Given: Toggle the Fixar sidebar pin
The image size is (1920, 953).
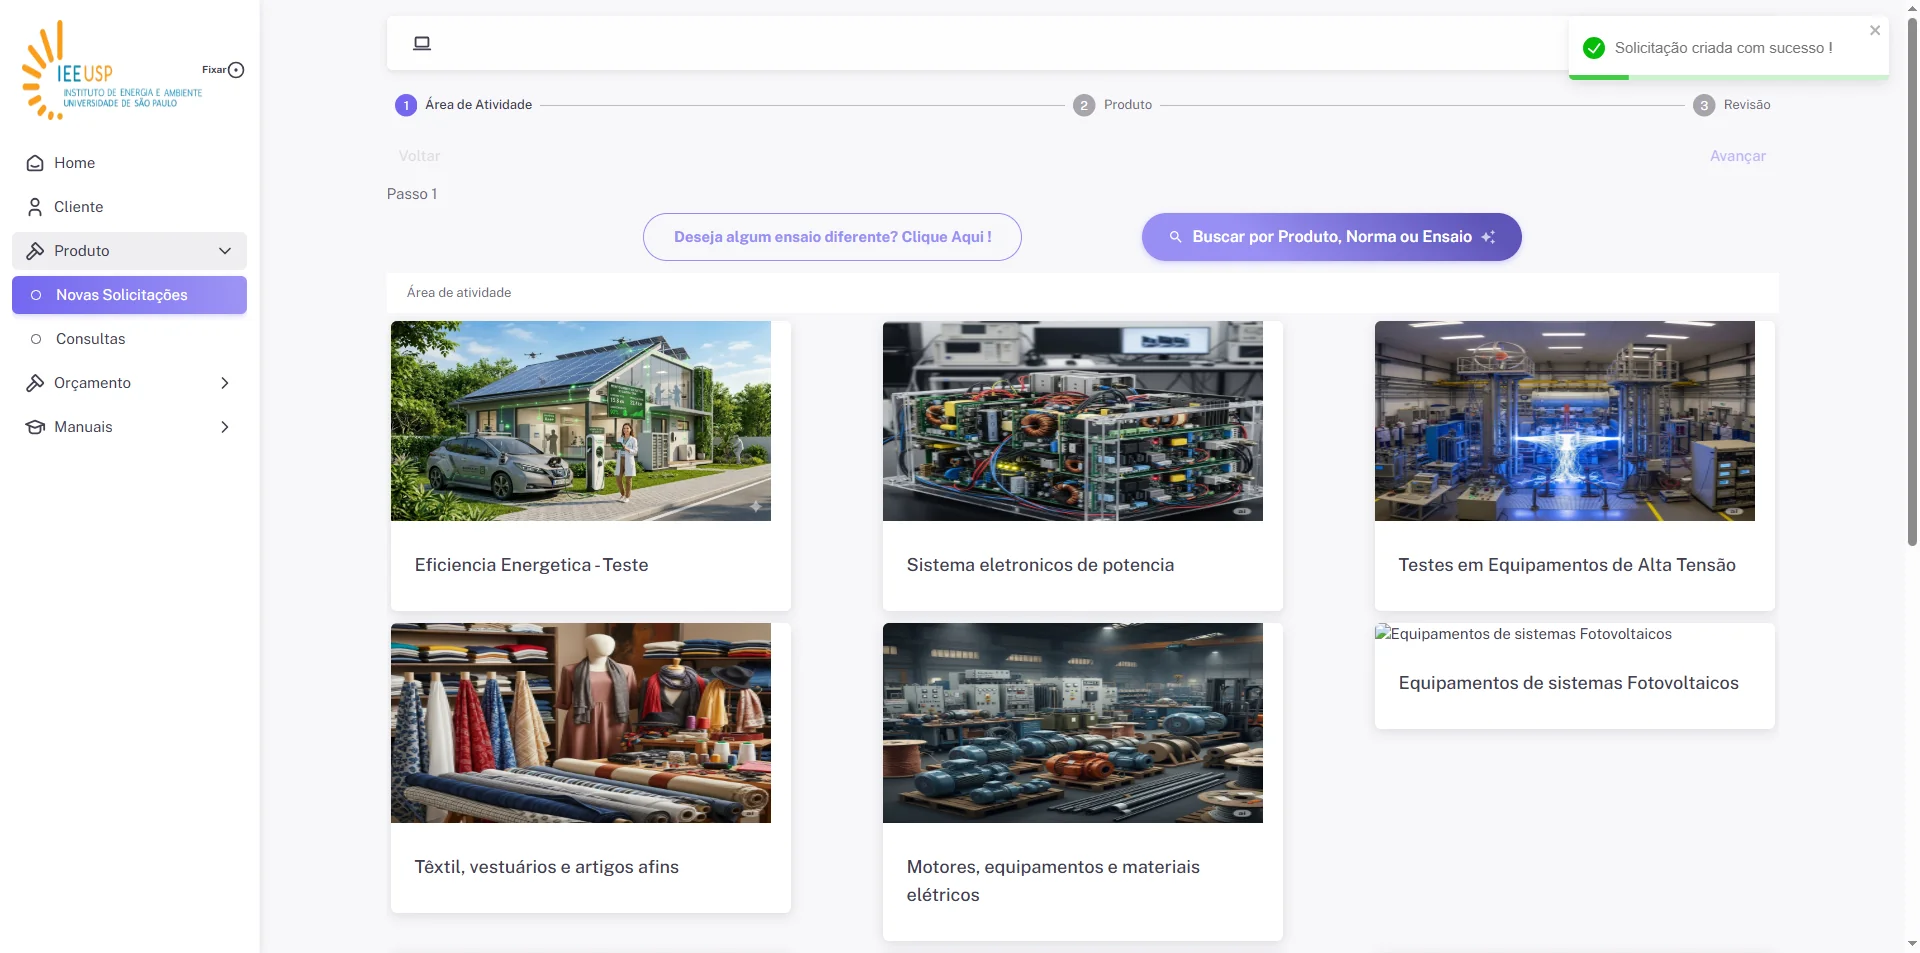Looking at the screenshot, I should 236,70.
